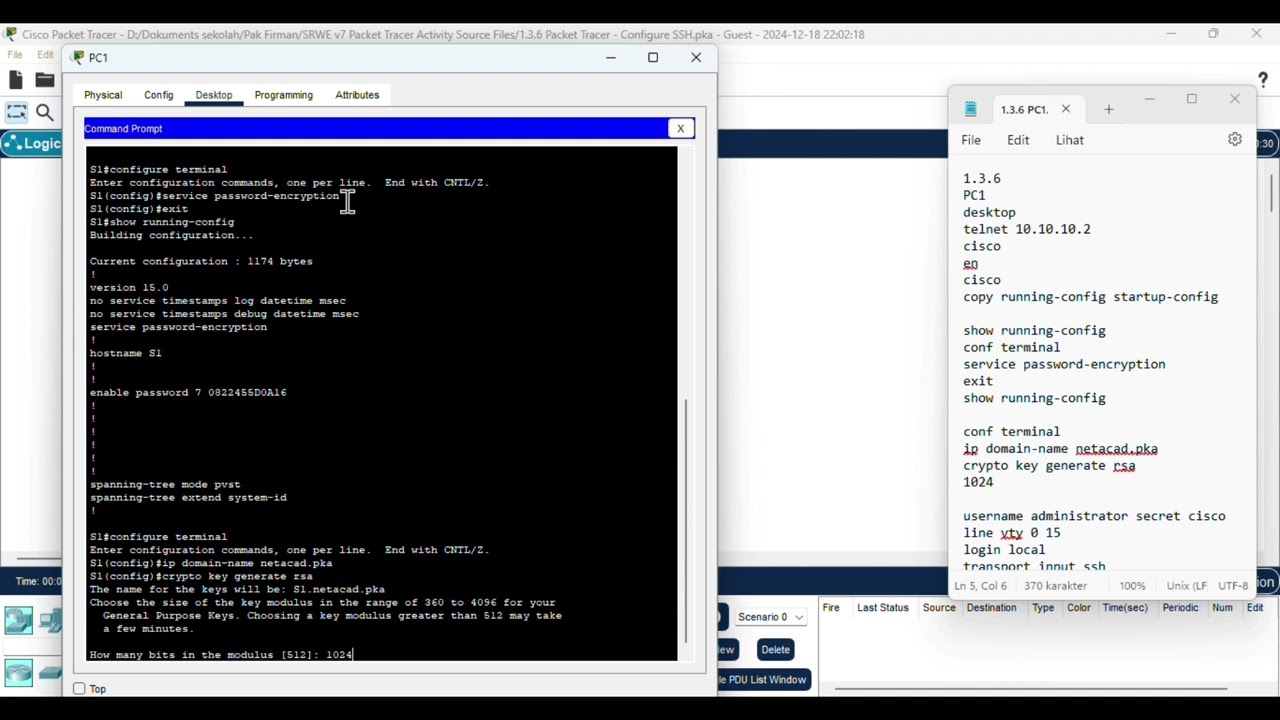1280x720 pixels.
Task: Click the 'How many bits in the modulus' input line
Action: 221,655
